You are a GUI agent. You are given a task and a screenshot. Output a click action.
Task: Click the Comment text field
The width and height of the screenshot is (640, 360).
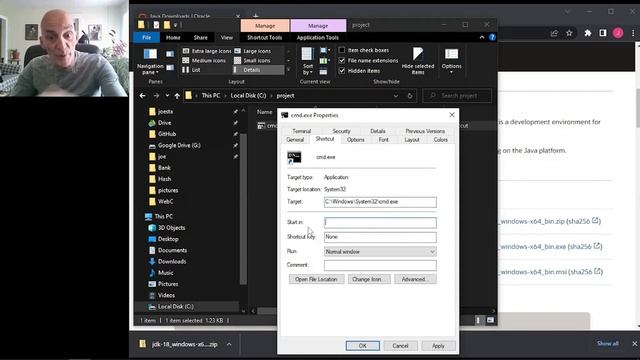tap(380, 265)
